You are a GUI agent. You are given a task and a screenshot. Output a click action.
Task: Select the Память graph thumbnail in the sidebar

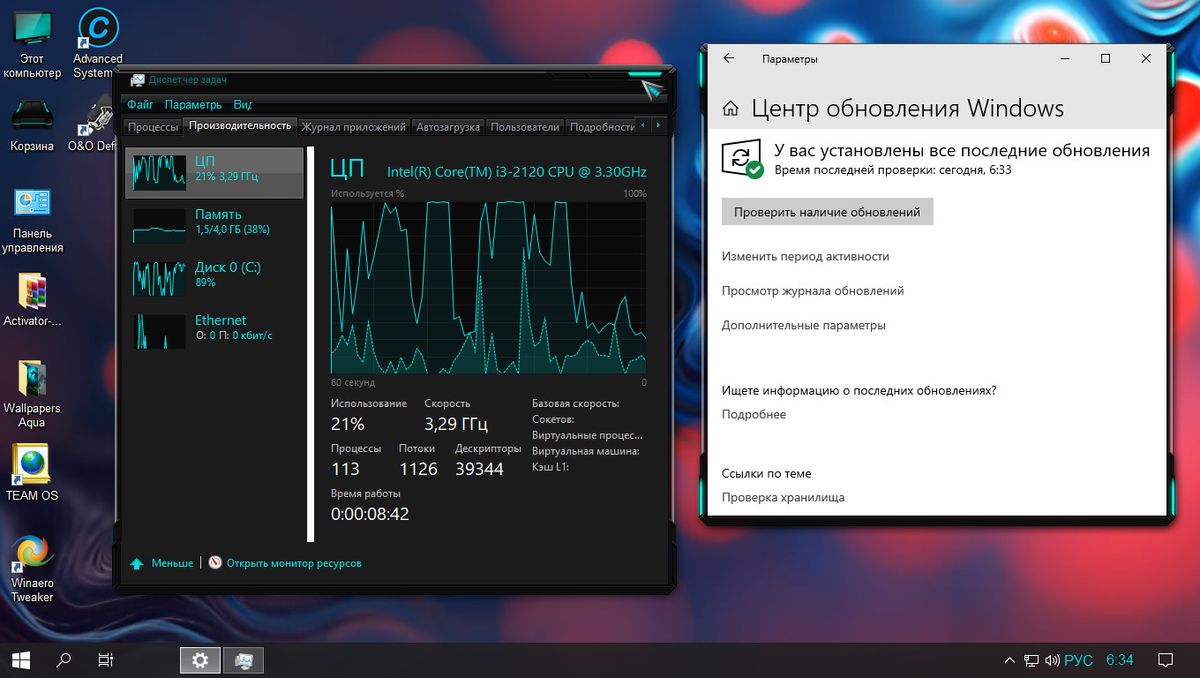pyautogui.click(x=160, y=226)
